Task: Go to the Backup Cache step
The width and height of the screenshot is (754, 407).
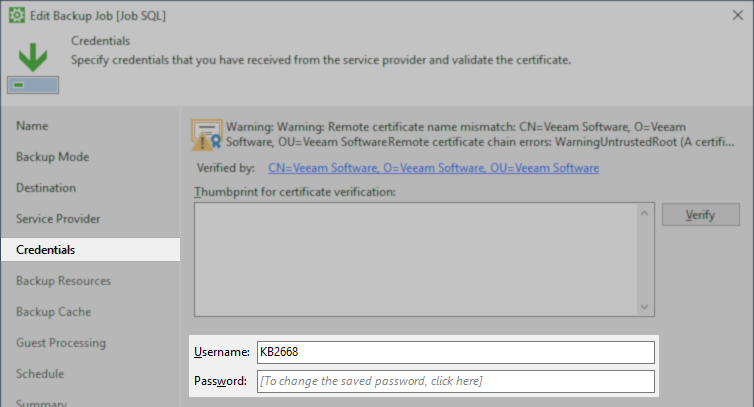Action: [53, 312]
